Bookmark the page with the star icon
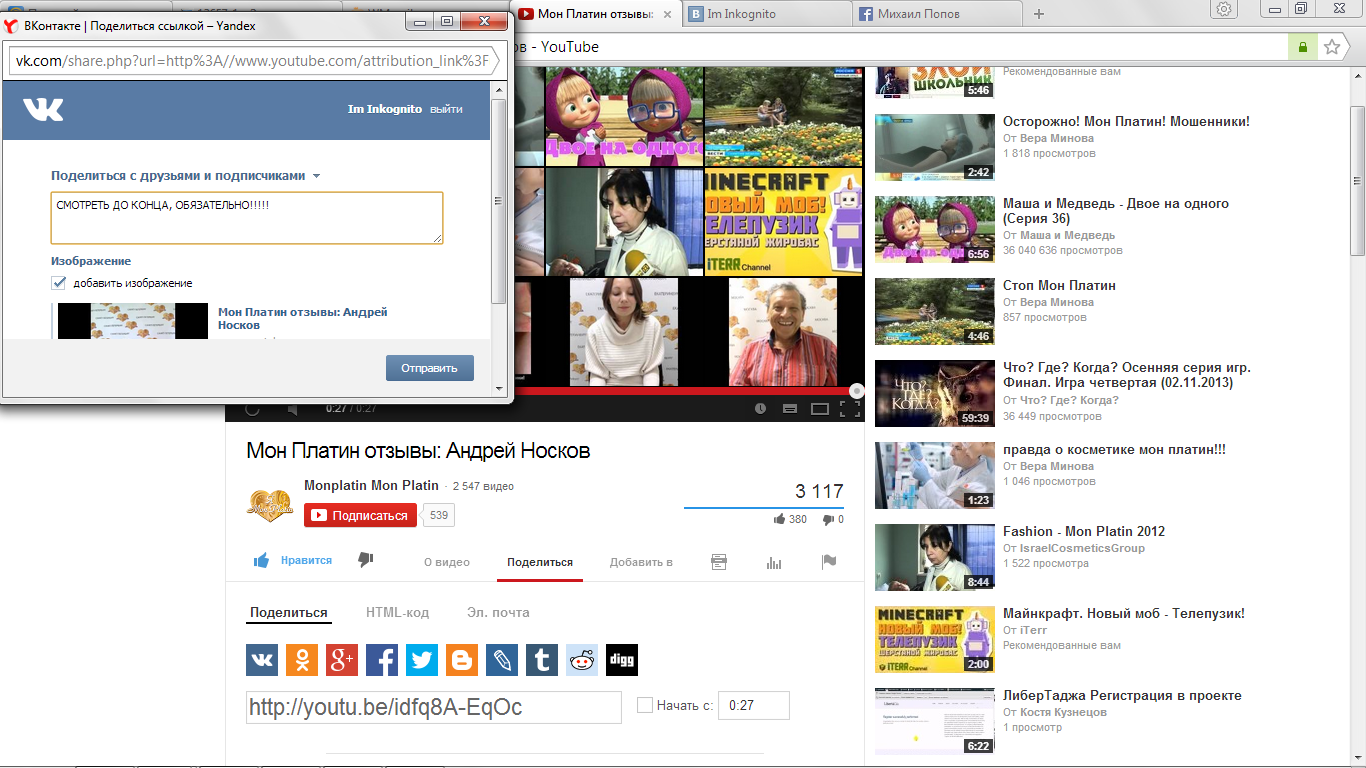 pos(1332,47)
